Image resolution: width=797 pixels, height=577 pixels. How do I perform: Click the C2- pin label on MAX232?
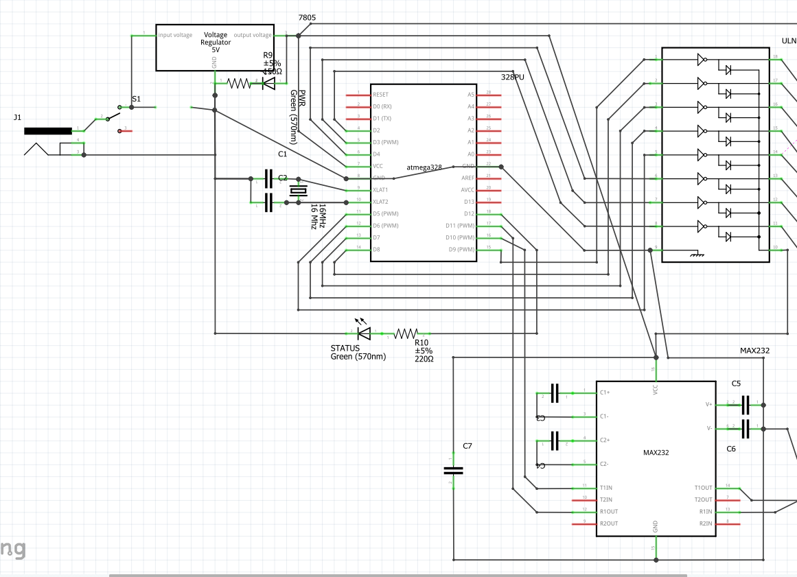(604, 464)
